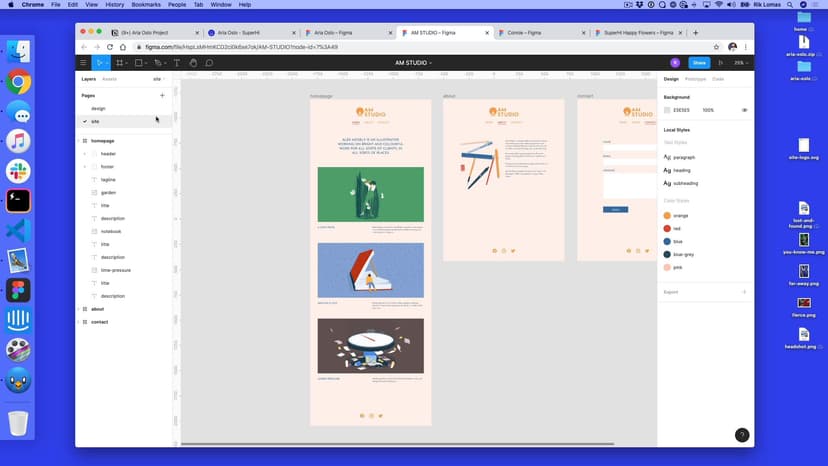Open the Figma main menu hamburger icon
Viewport: 828px width, 466px height.
pyautogui.click(x=84, y=63)
